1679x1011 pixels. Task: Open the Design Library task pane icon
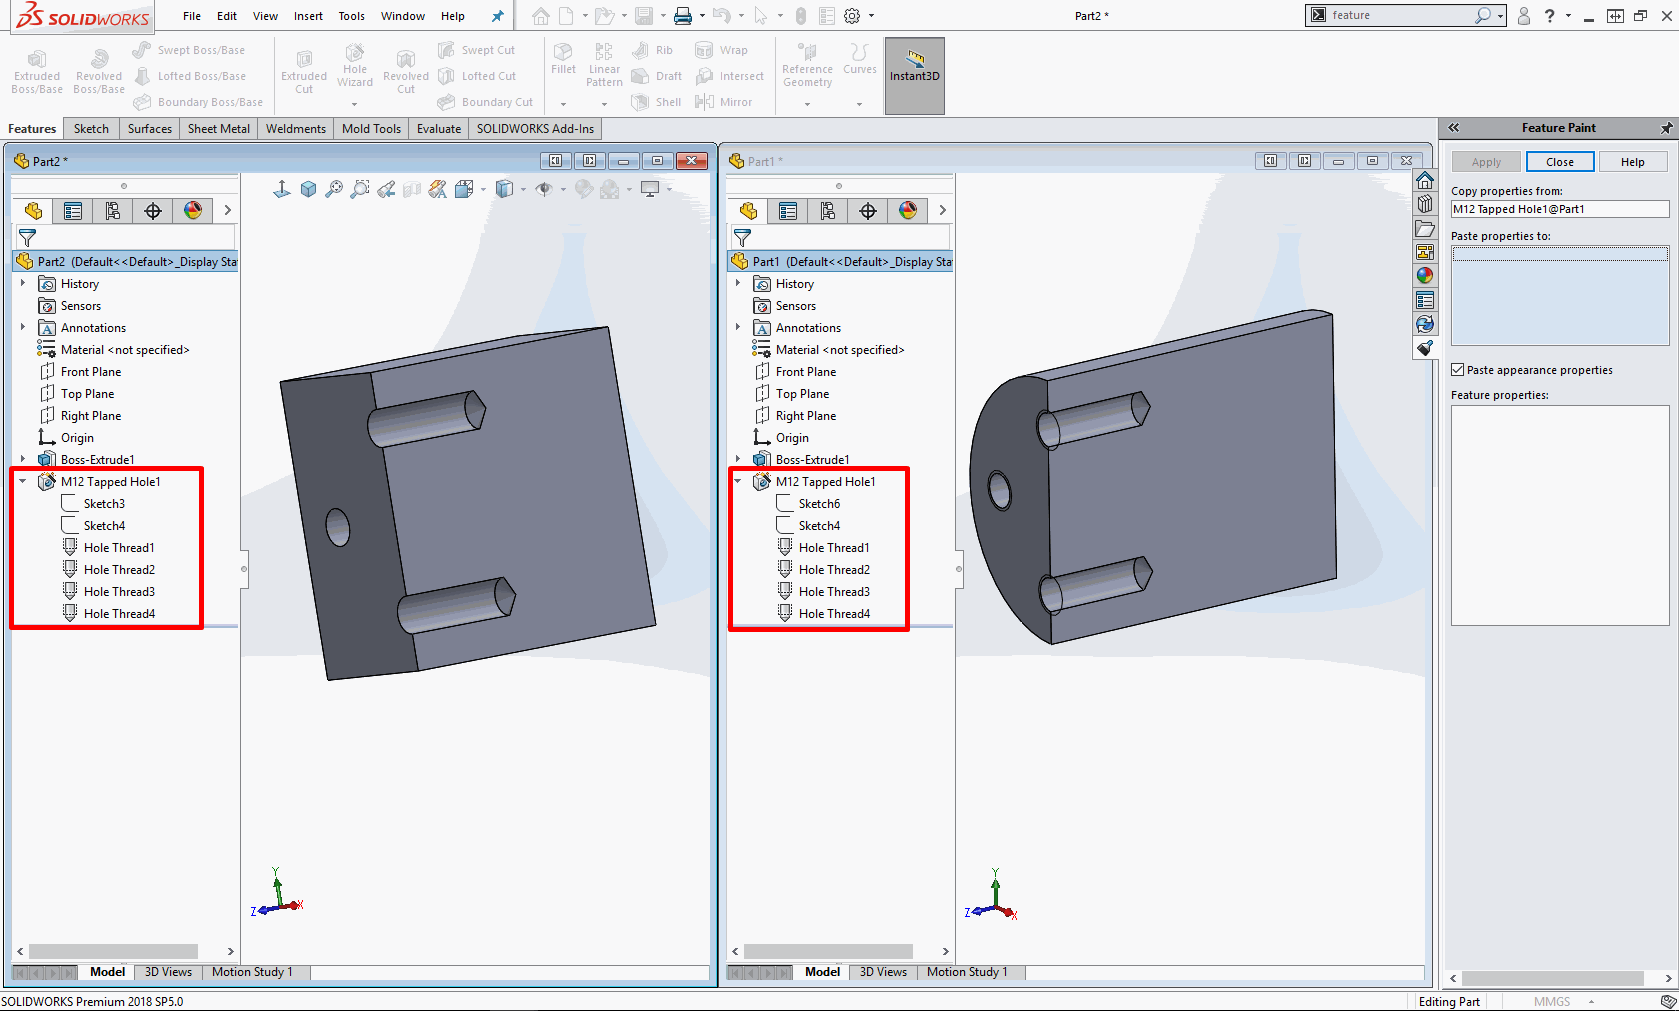coord(1425,205)
